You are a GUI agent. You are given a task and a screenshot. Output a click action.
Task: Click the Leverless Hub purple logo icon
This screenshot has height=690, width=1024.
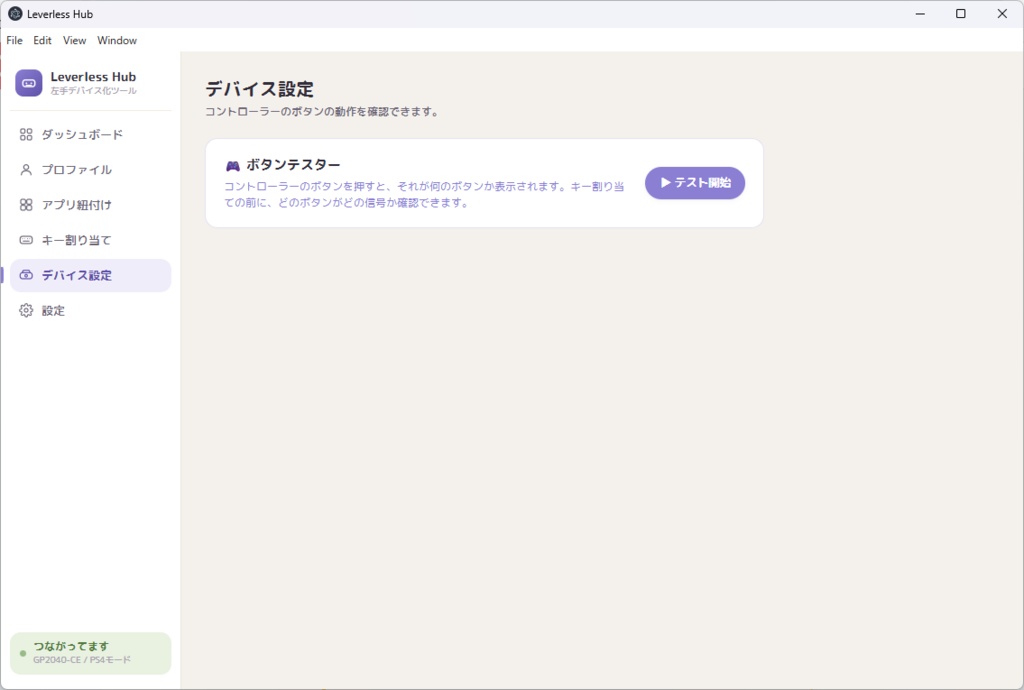coord(29,83)
